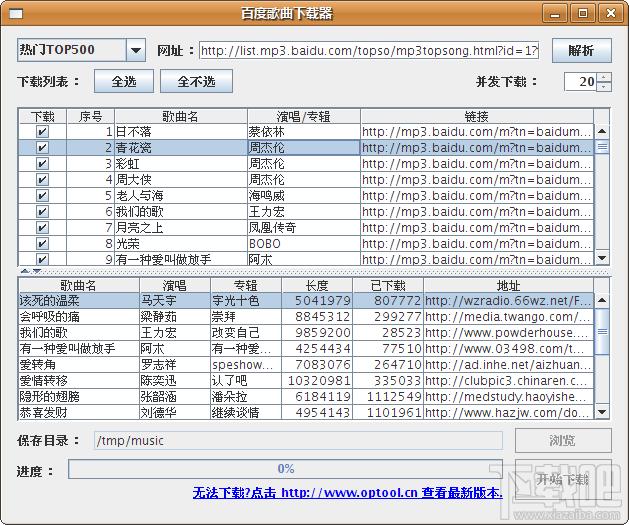The width and height of the screenshot is (629, 525).
Task: Click the 演唱/专辑 column header
Action: coord(304,116)
